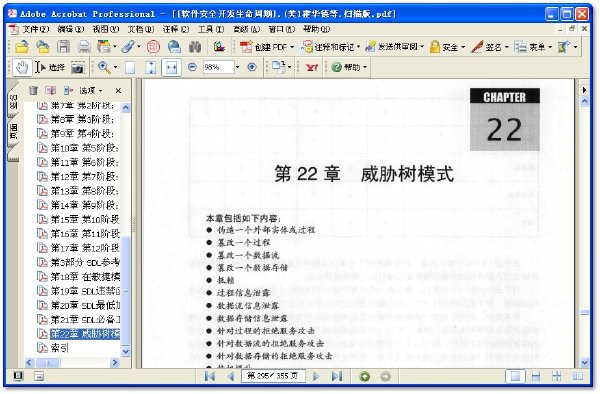The width and height of the screenshot is (600, 394).
Task: Set view to Actual Size page icon
Action: point(130,68)
